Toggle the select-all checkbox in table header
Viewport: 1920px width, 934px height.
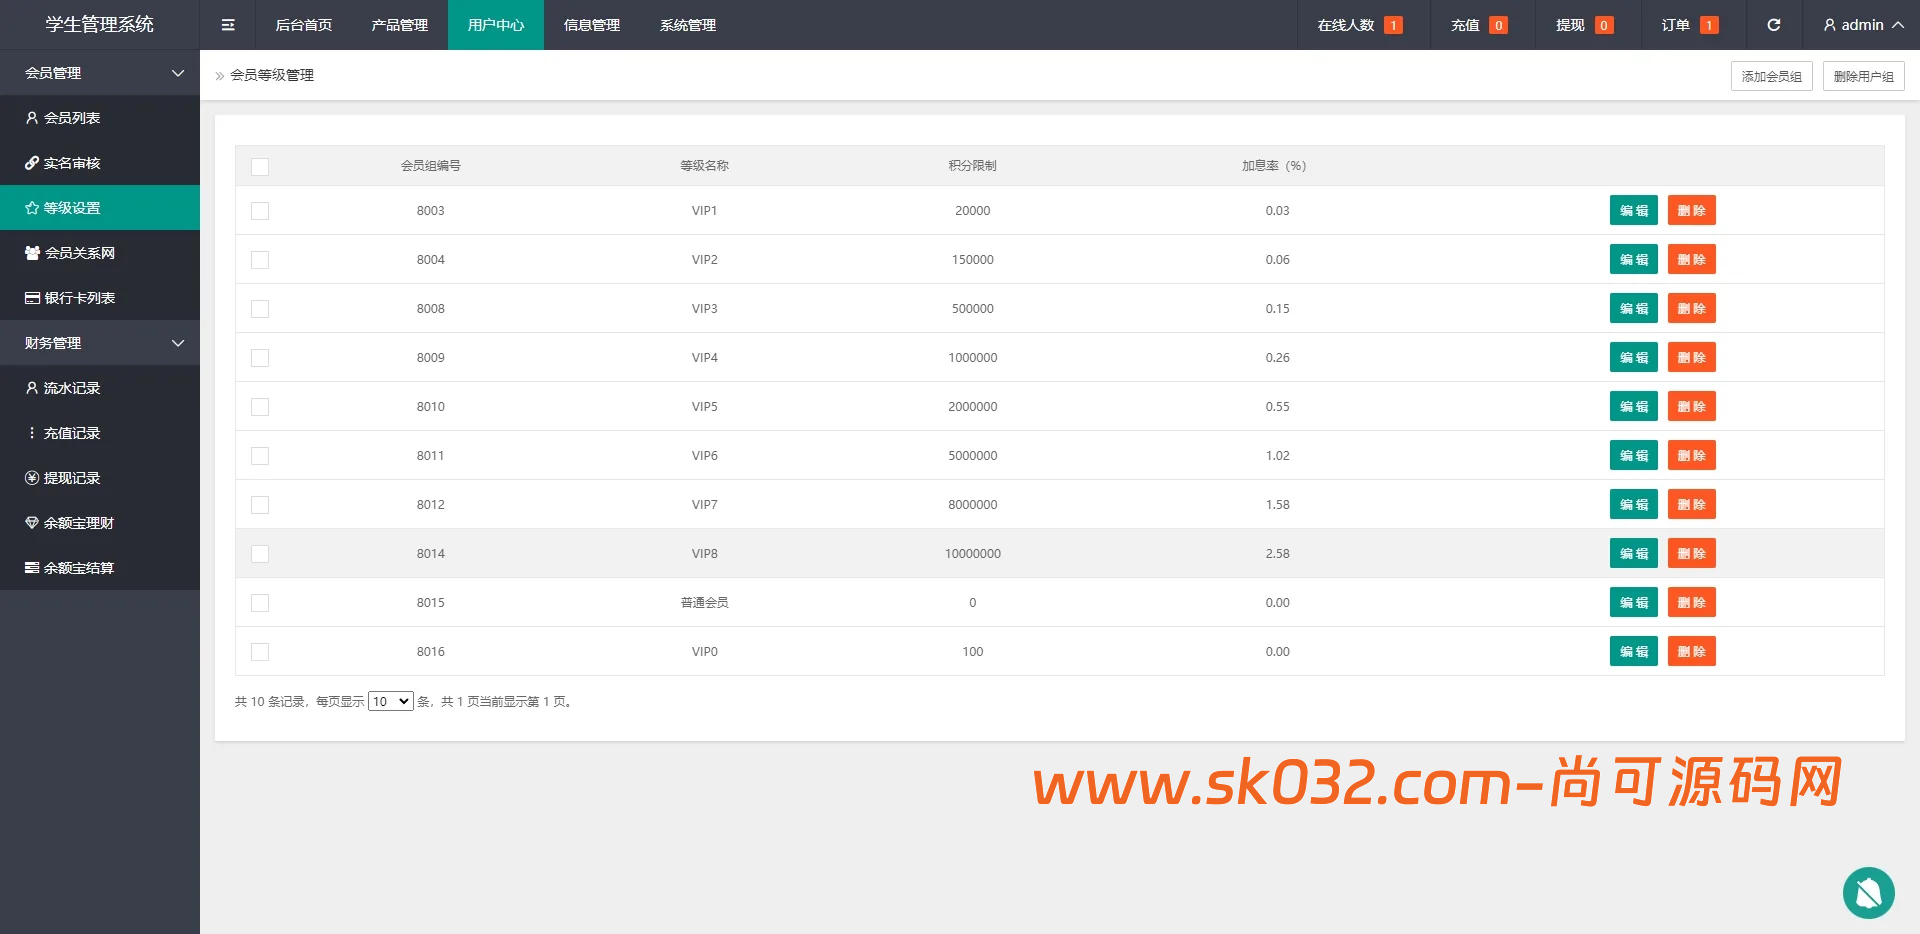[260, 167]
